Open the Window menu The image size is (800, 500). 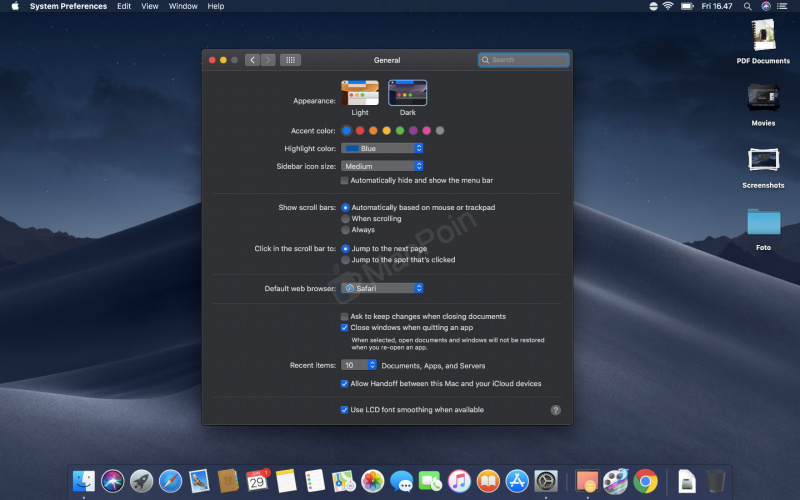coord(183,6)
